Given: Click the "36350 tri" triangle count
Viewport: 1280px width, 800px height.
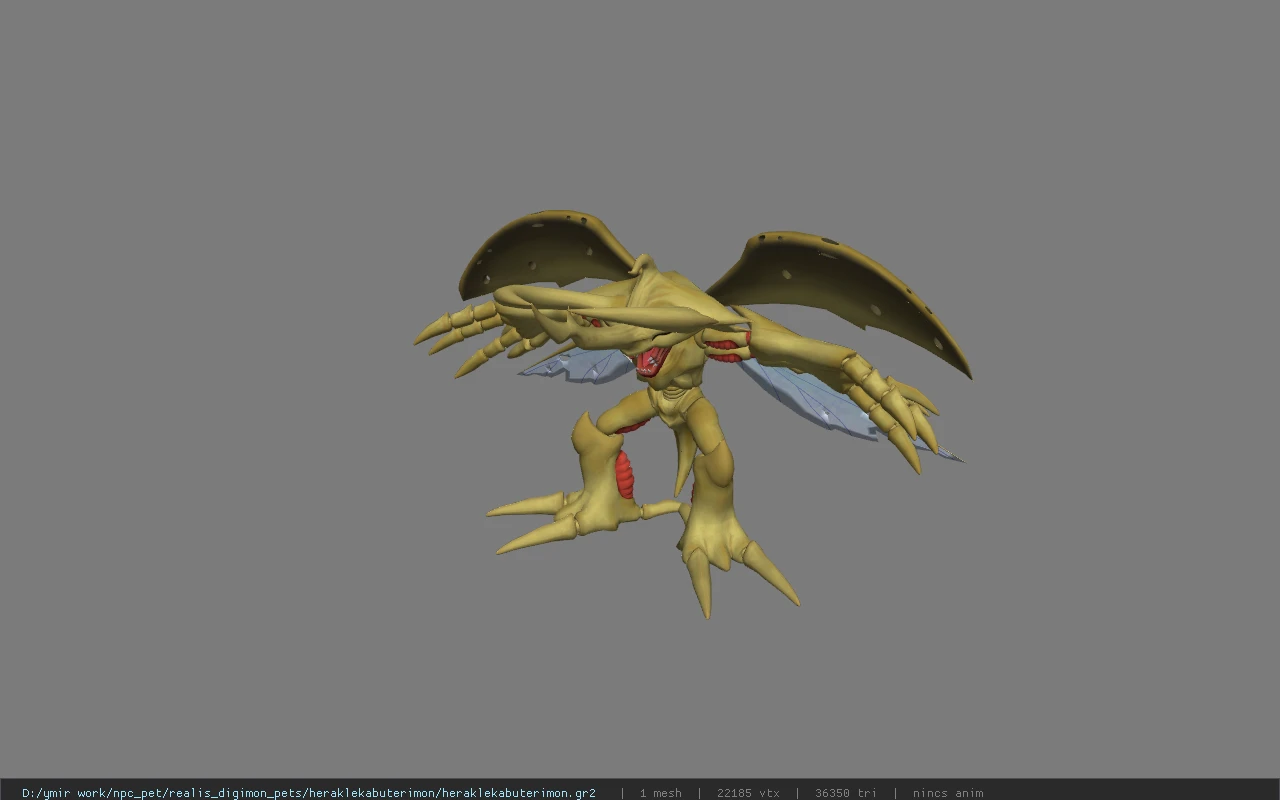Looking at the screenshot, I should [845, 793].
